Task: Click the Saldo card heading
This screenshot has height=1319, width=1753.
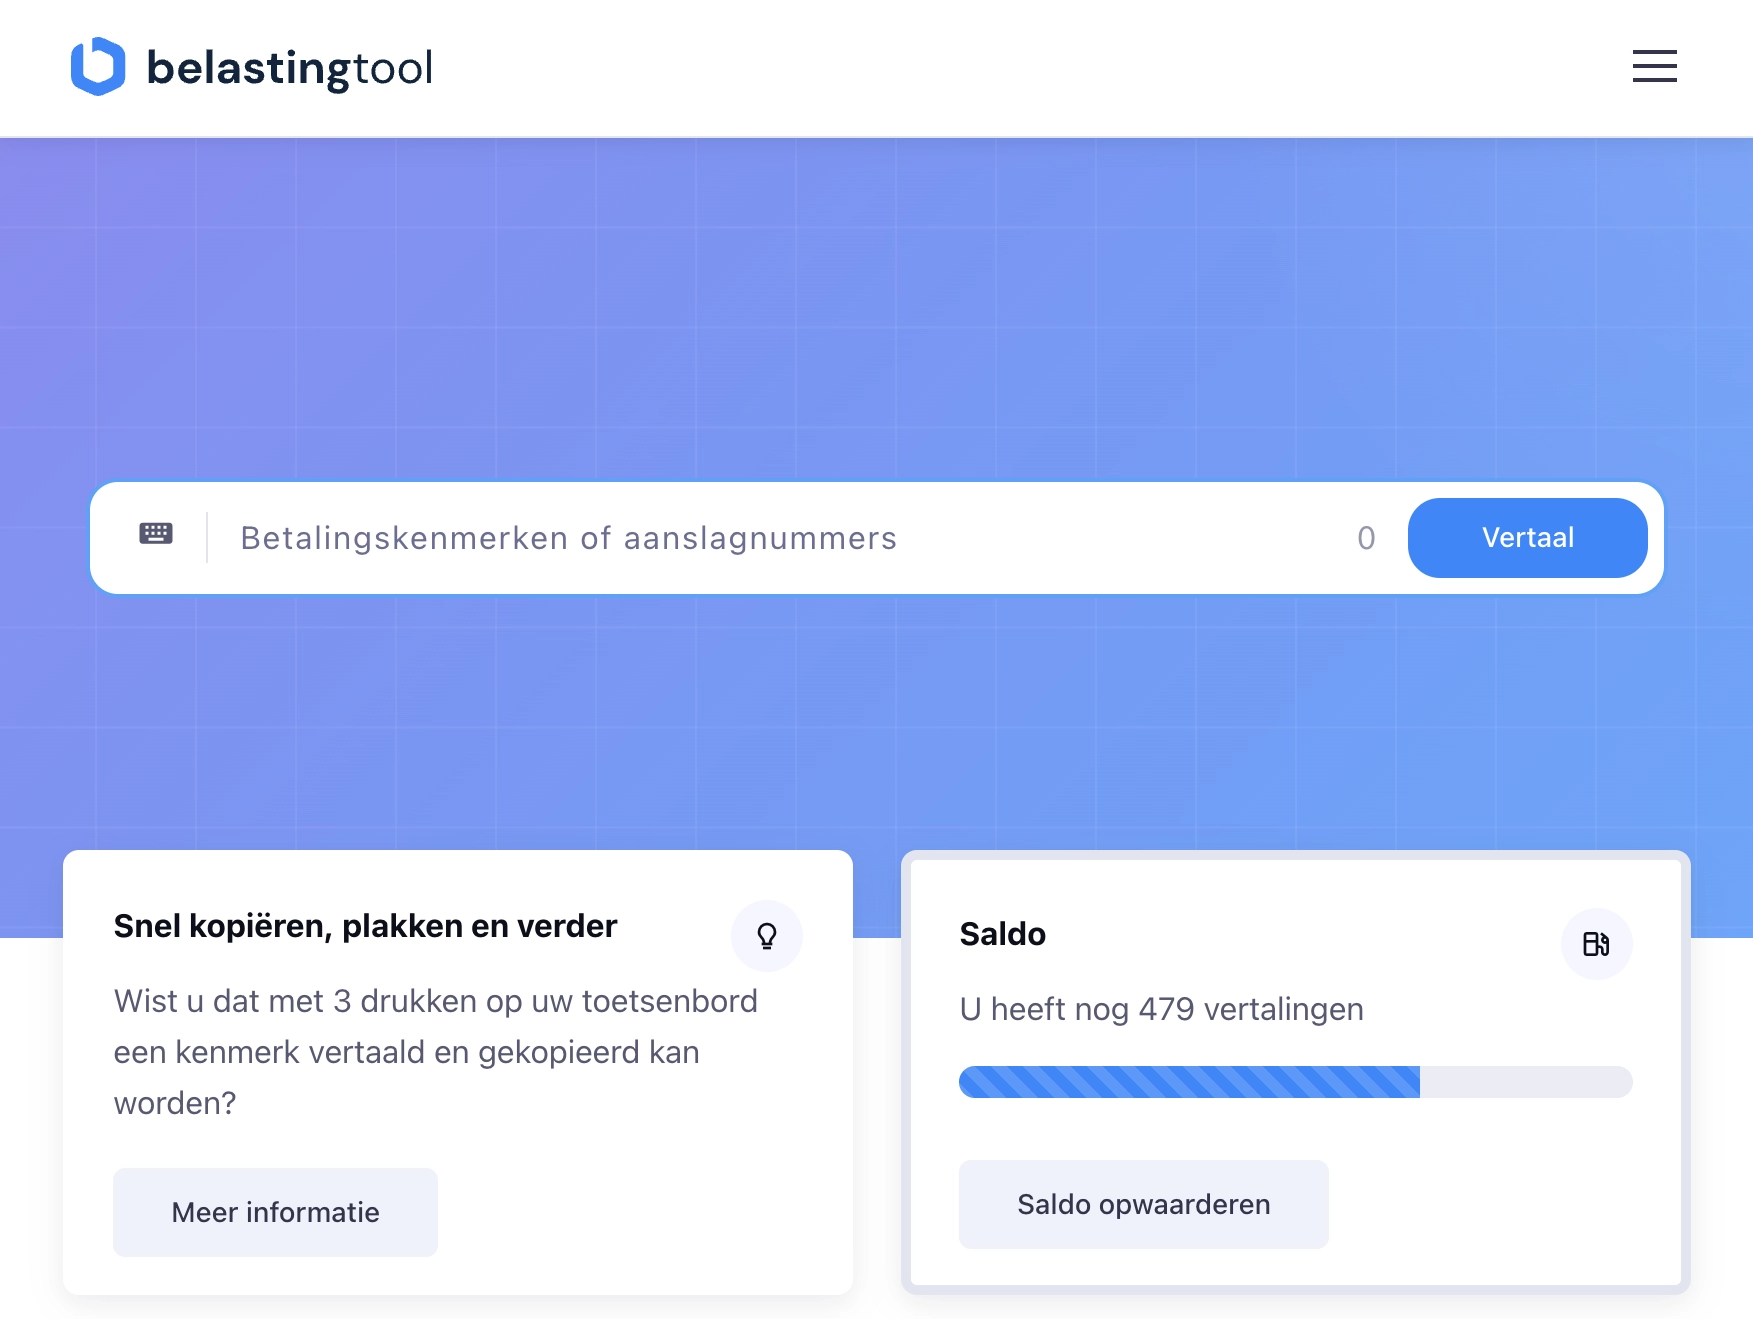Action: (x=1003, y=933)
